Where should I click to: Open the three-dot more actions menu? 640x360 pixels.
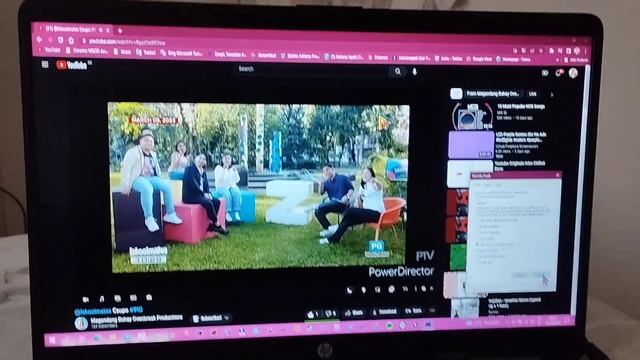[x=432, y=311]
